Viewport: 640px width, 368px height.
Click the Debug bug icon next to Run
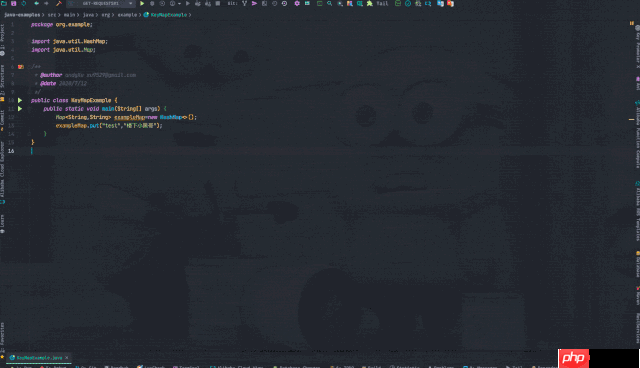tap(152, 4)
